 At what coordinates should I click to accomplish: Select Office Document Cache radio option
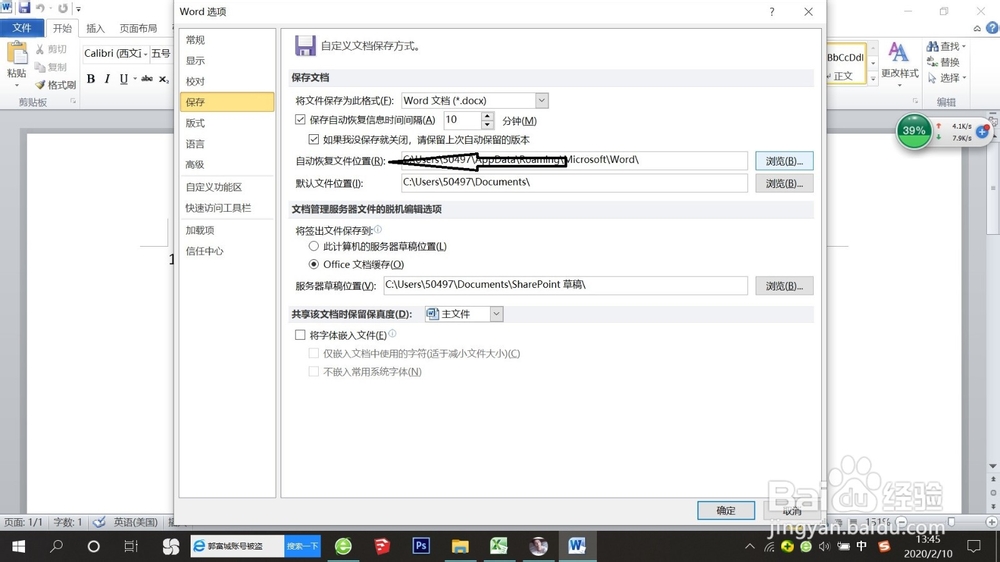point(313,264)
